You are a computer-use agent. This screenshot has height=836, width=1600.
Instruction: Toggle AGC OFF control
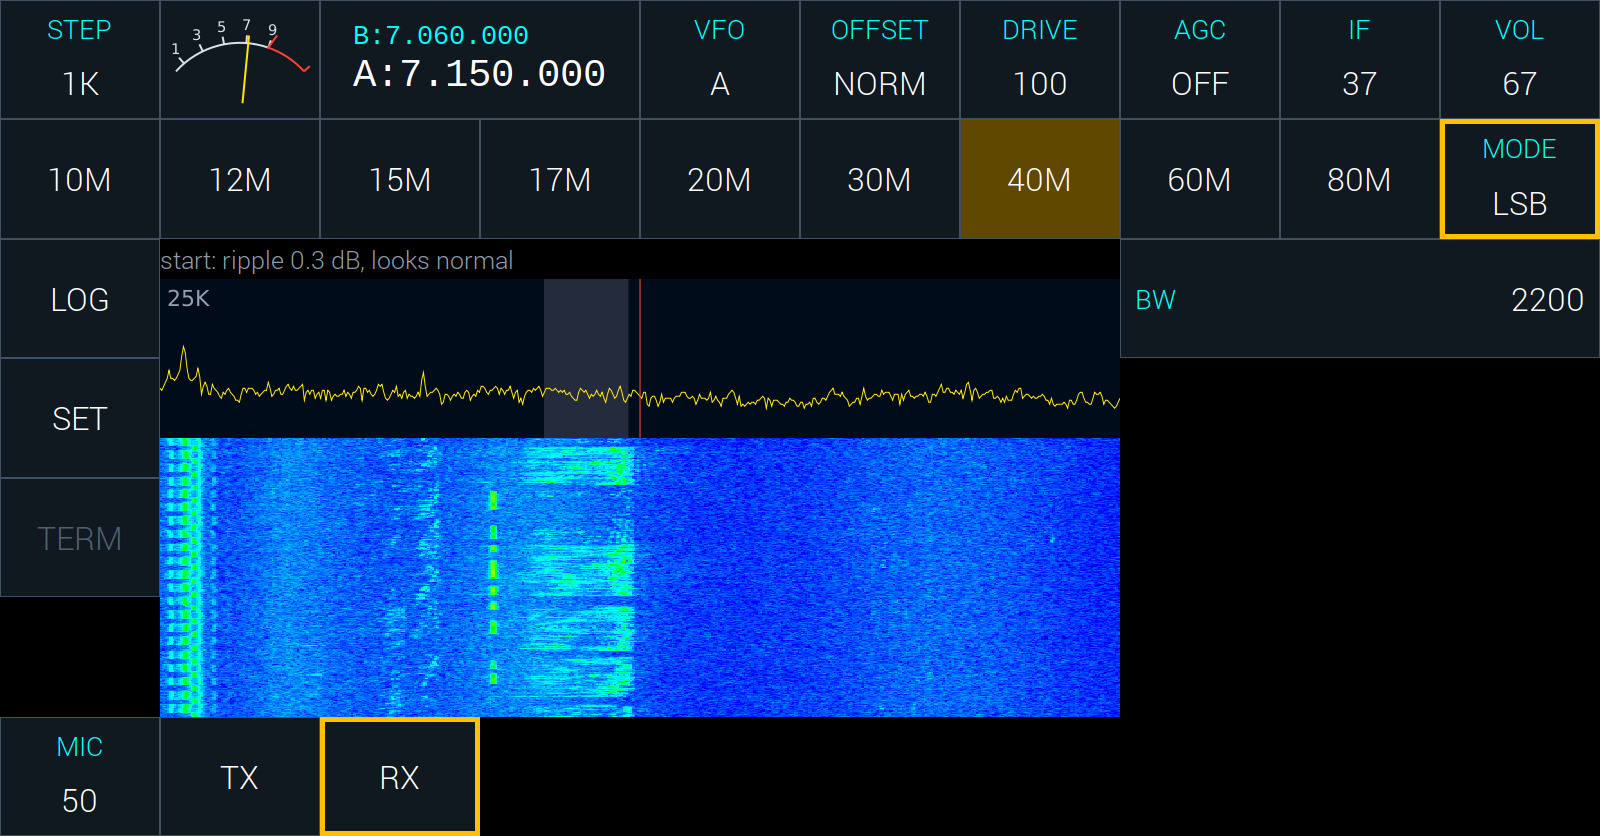(1200, 60)
